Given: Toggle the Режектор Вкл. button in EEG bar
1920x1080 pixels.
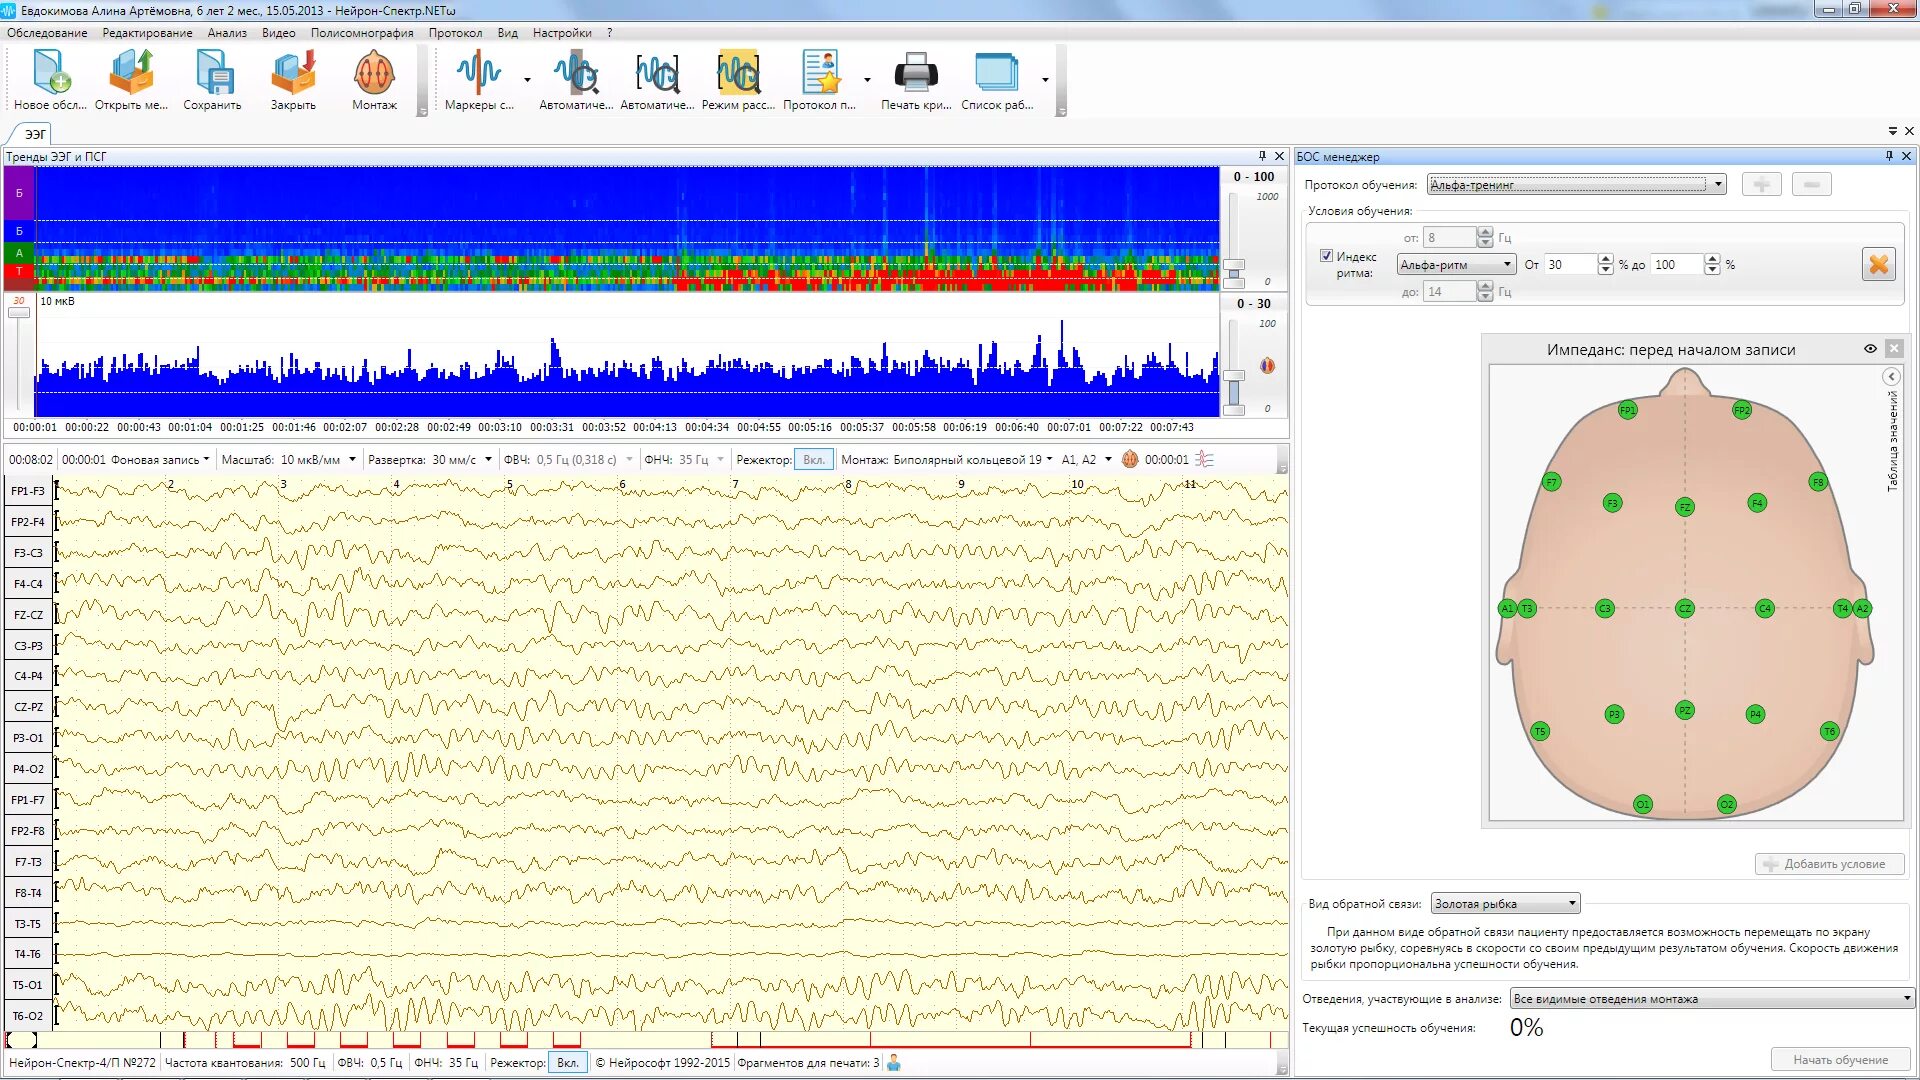Looking at the screenshot, I should [x=814, y=460].
